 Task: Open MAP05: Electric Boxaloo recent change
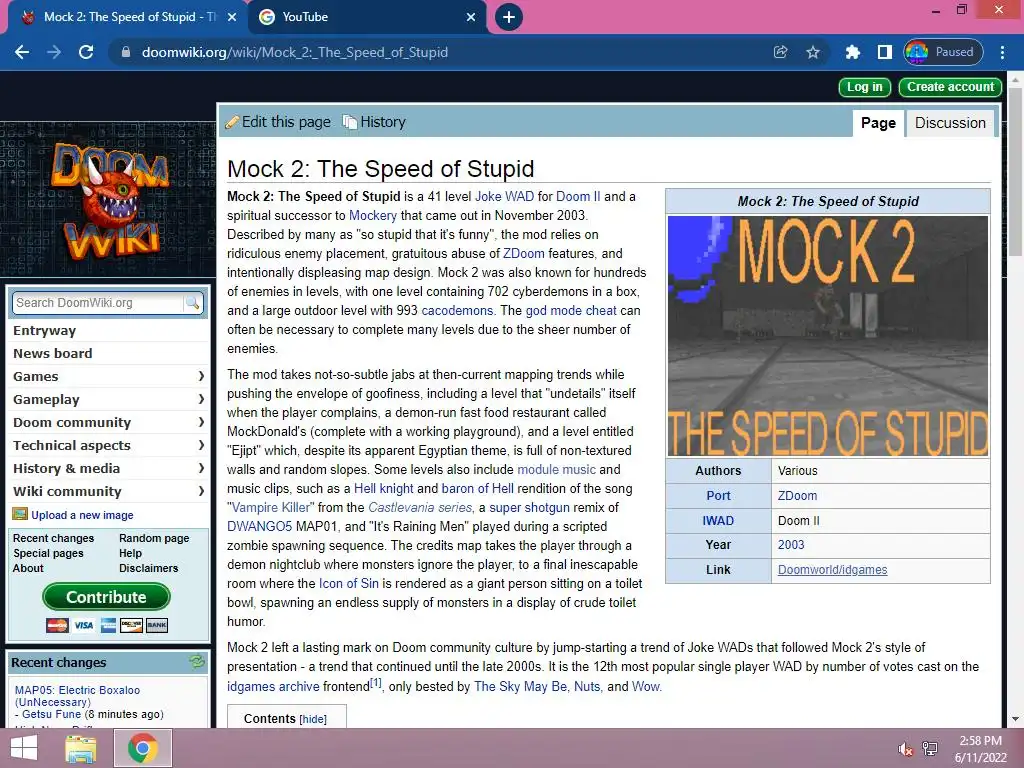click(77, 696)
